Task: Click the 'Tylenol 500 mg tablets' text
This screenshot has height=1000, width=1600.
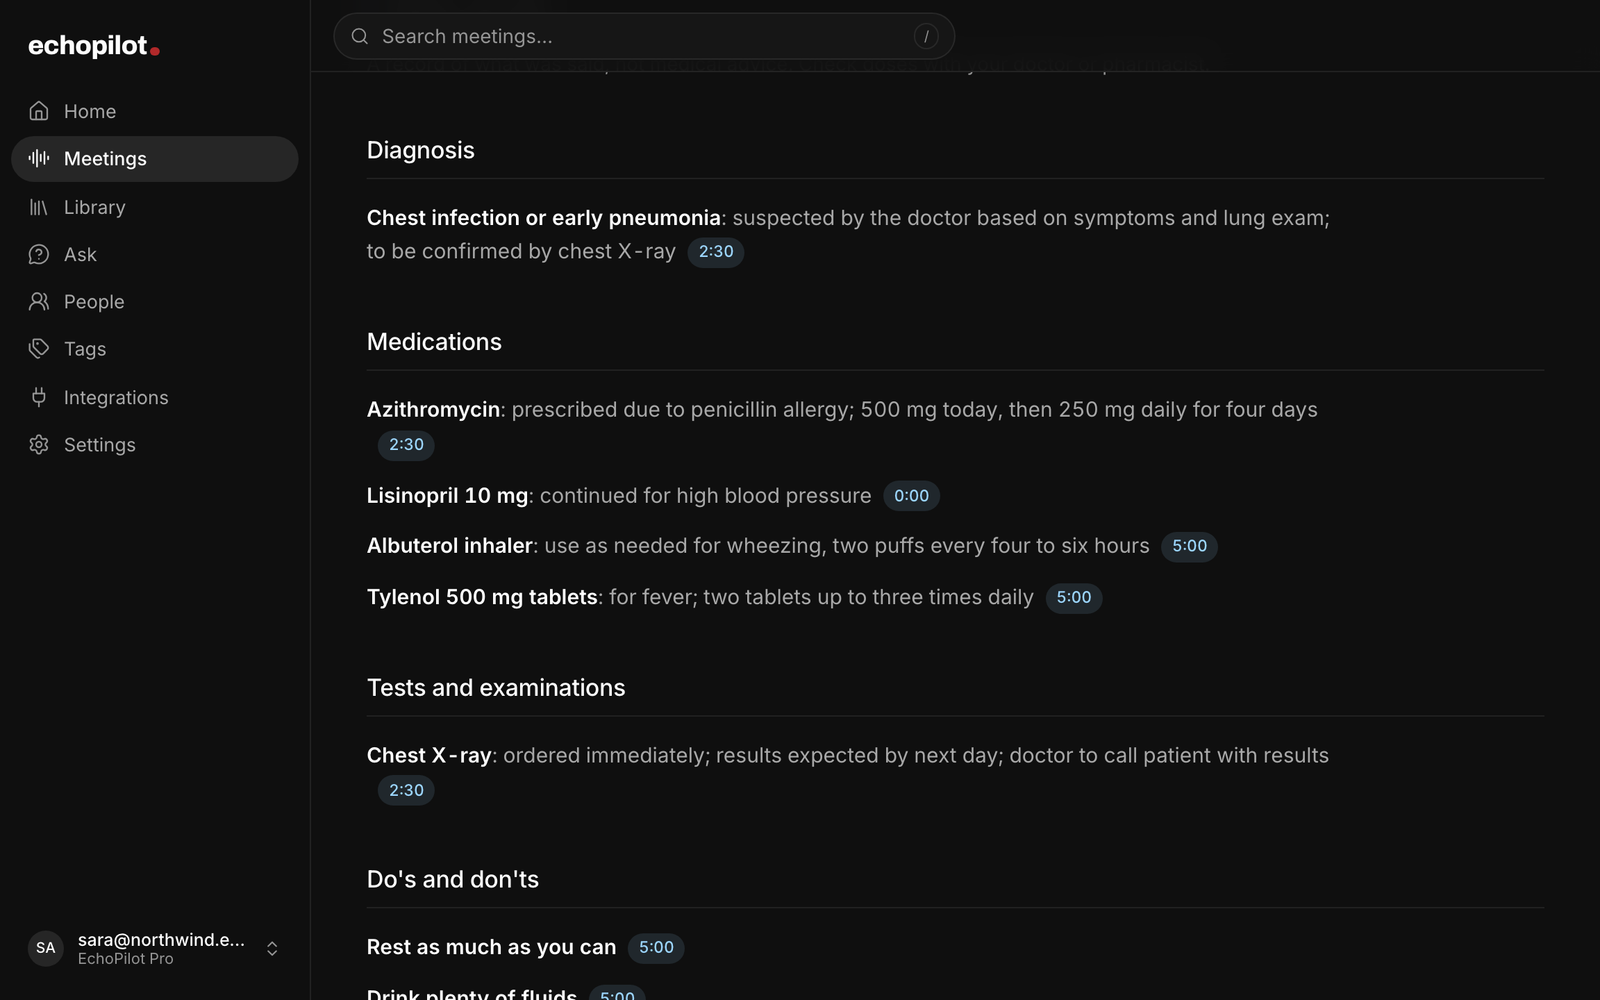Action: 482,597
